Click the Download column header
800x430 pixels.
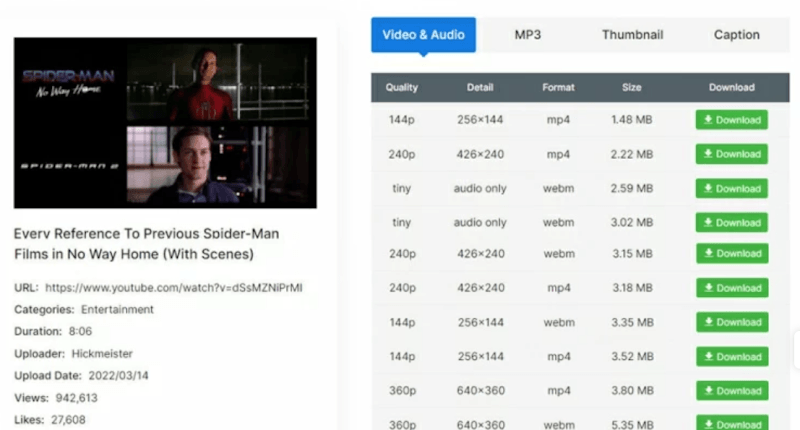pyautogui.click(x=732, y=87)
